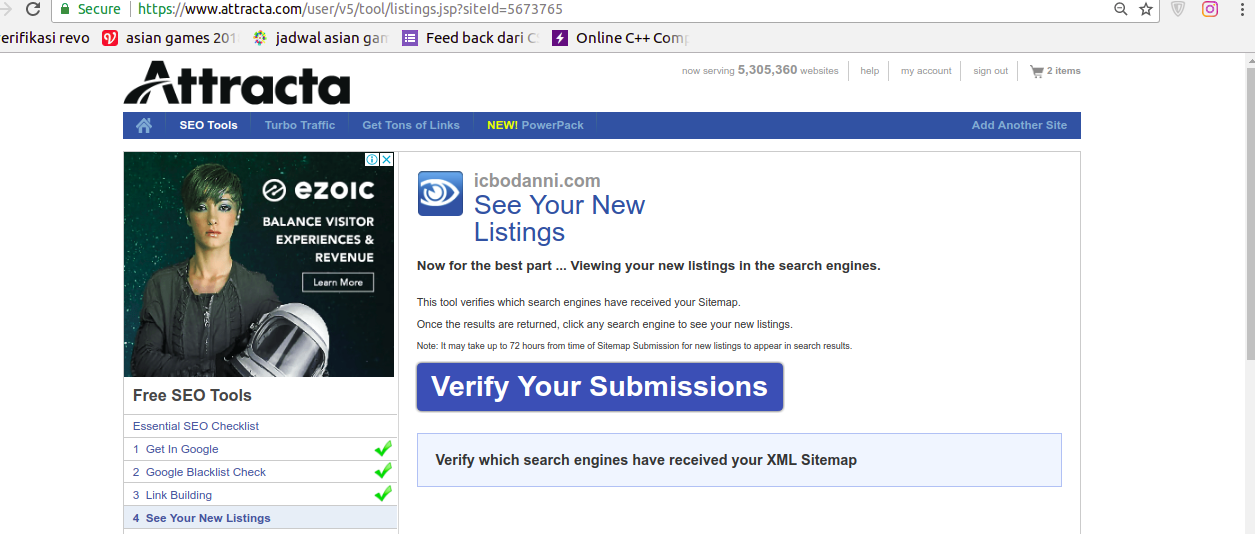1255x534 pixels.
Task: Open the asian games 201 bookmark
Action: [170, 38]
